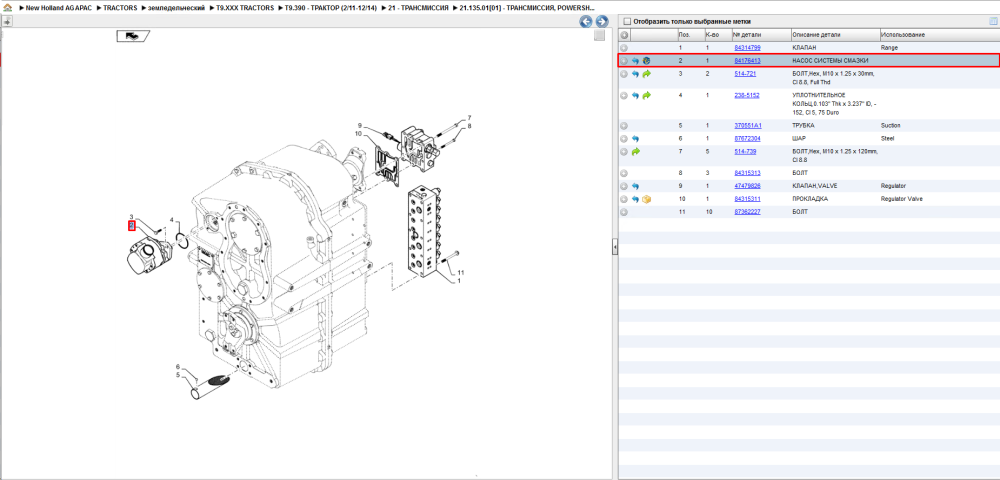Click yellow package icon in row 84315311
The width and height of the screenshot is (1000, 480).
point(646,199)
